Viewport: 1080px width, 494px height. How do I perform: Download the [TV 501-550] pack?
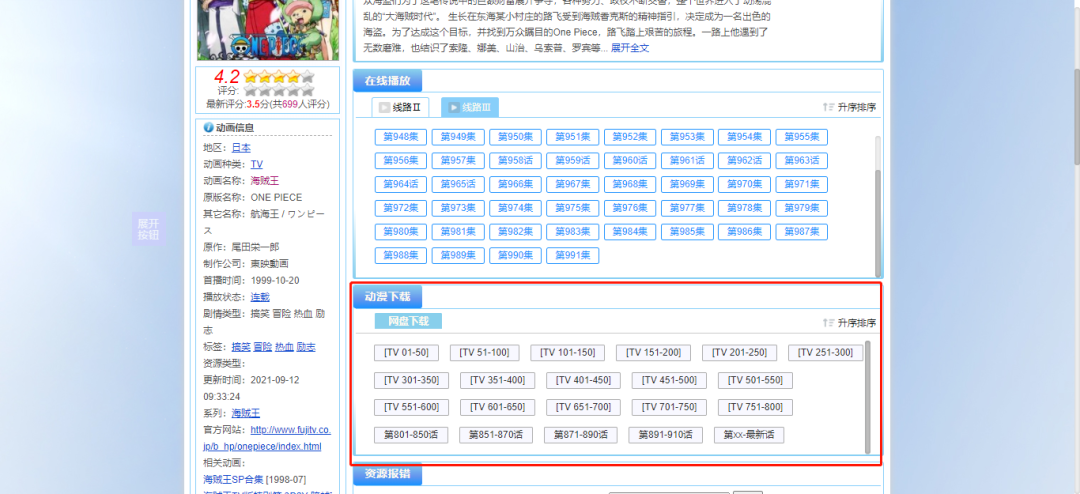[755, 380]
